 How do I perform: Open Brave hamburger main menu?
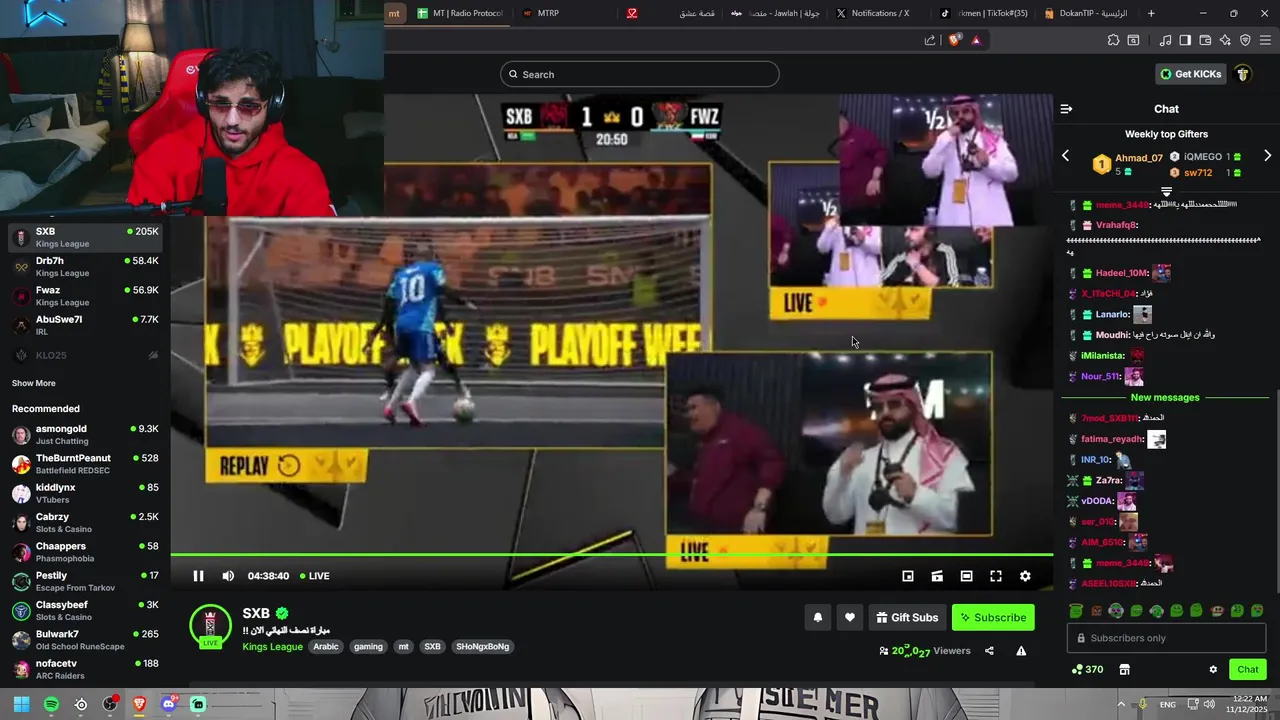click(1265, 40)
